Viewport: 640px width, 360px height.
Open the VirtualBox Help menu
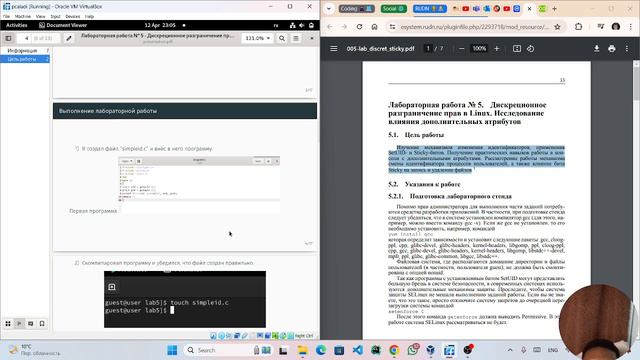coord(89,16)
